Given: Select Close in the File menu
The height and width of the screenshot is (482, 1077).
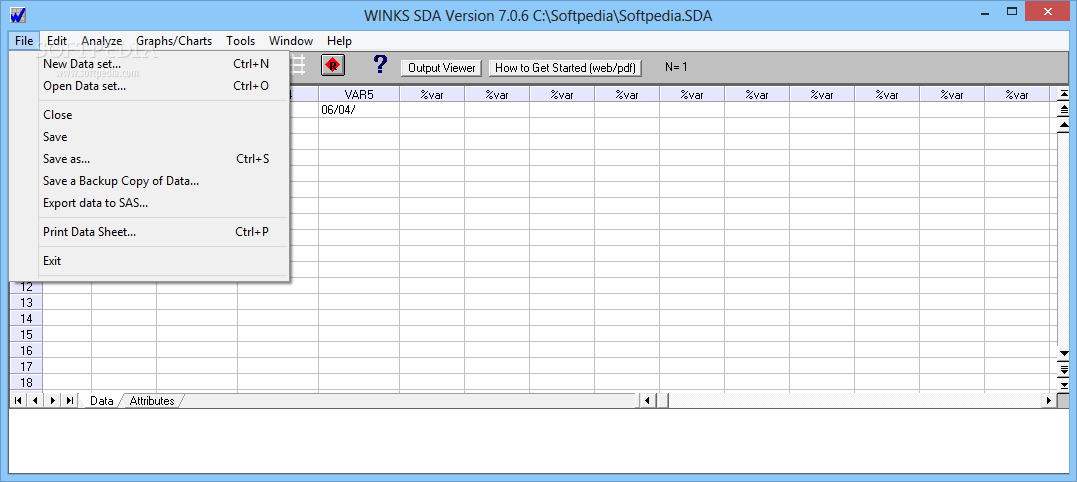Looking at the screenshot, I should tap(155, 115).
